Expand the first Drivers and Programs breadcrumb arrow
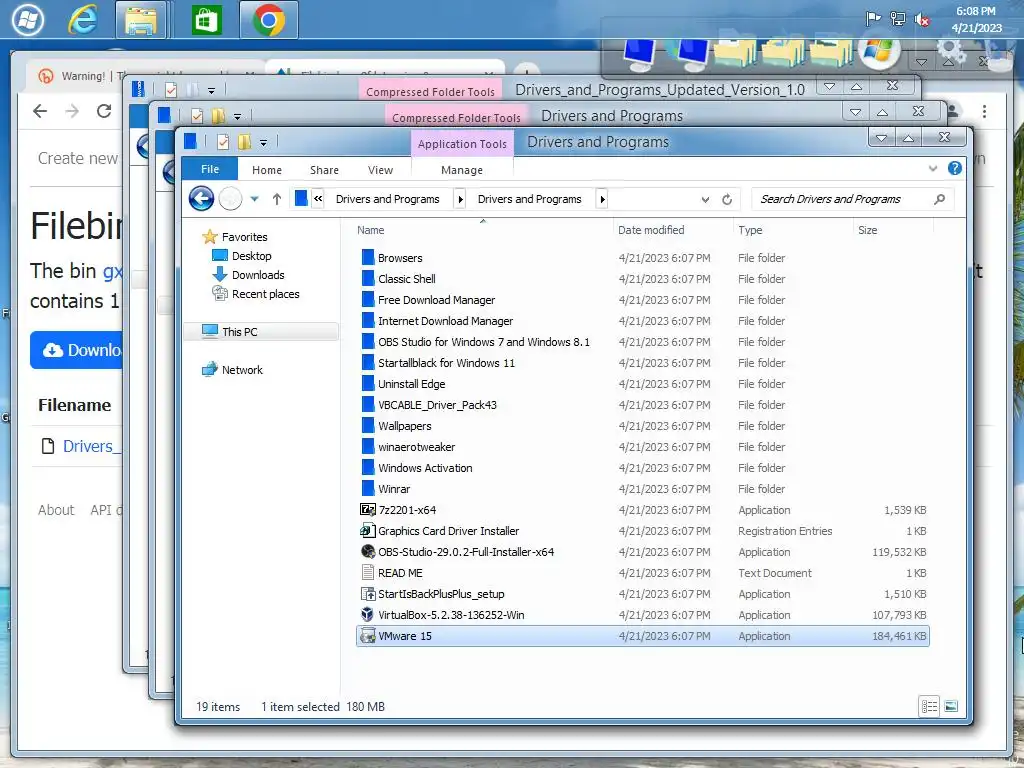The image size is (1024, 768). click(x=460, y=199)
